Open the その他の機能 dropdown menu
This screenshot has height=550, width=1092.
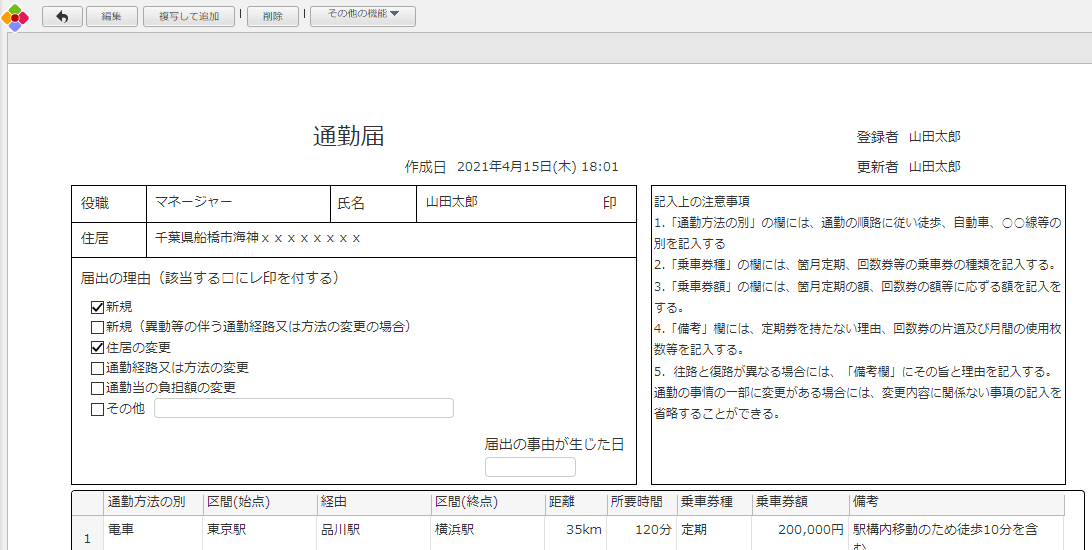pyautogui.click(x=362, y=16)
